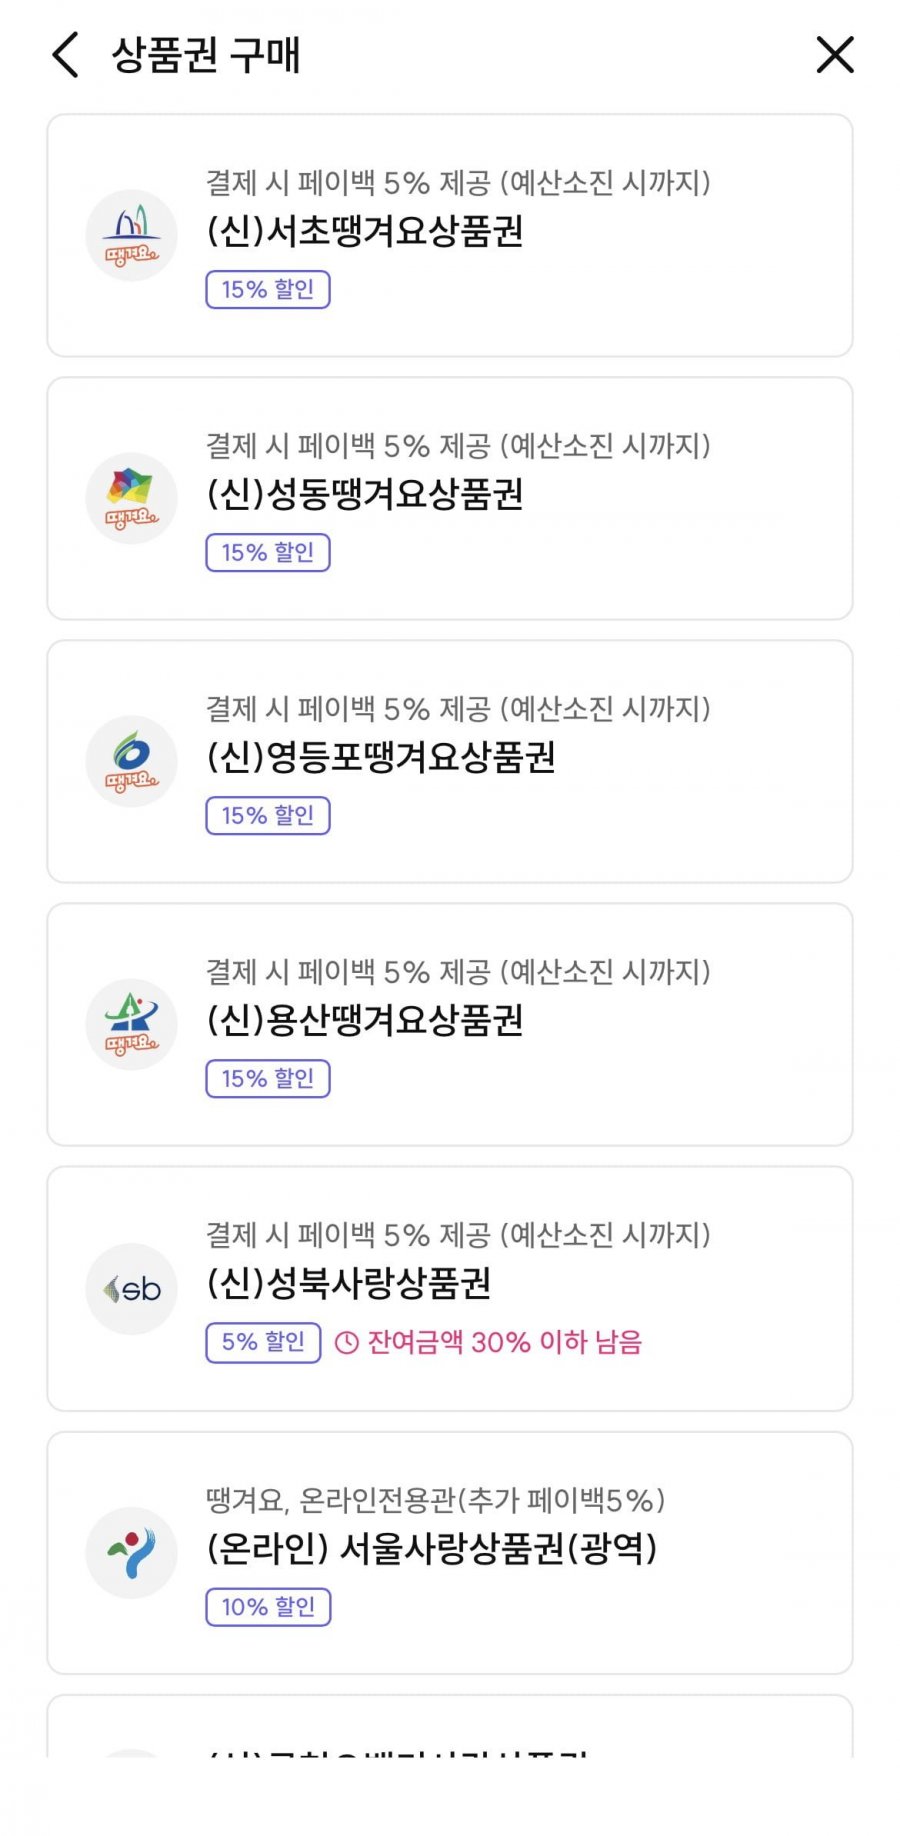The image size is (900, 1836).
Task: Open (신)성동땡겨요상품권 item
Action: (x=450, y=498)
